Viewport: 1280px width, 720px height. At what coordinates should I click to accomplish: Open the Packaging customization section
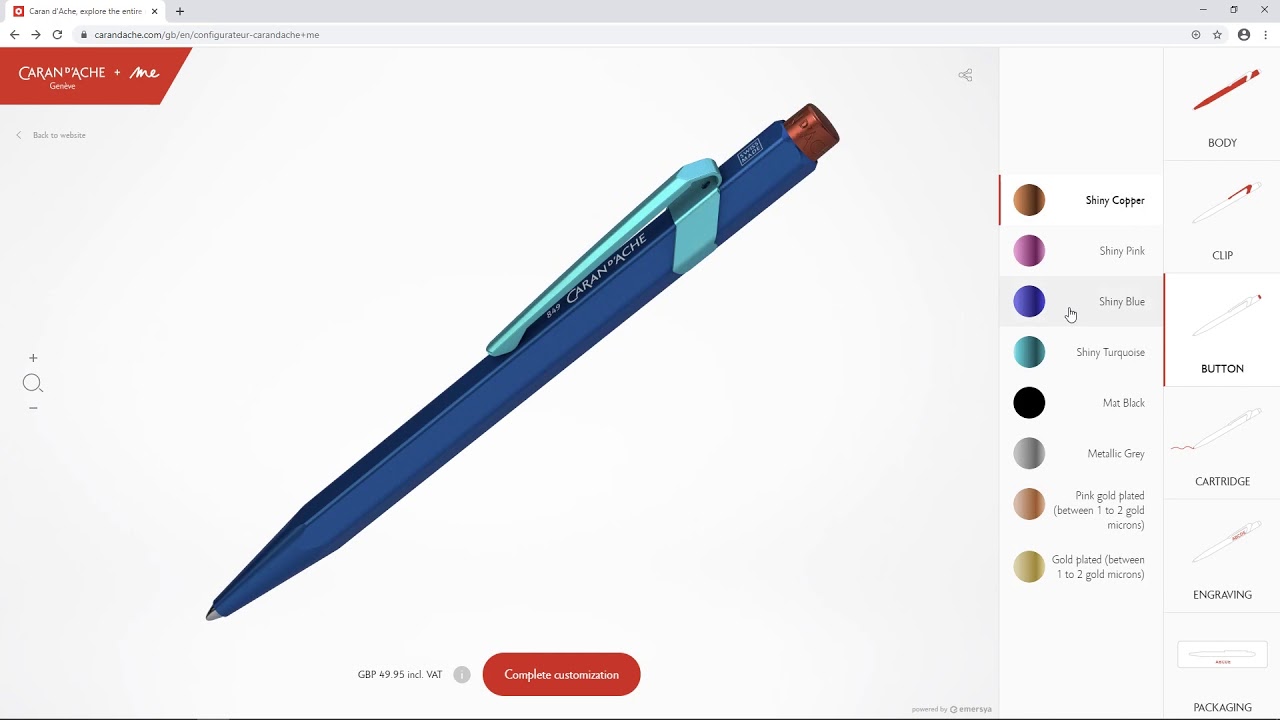click(1222, 667)
